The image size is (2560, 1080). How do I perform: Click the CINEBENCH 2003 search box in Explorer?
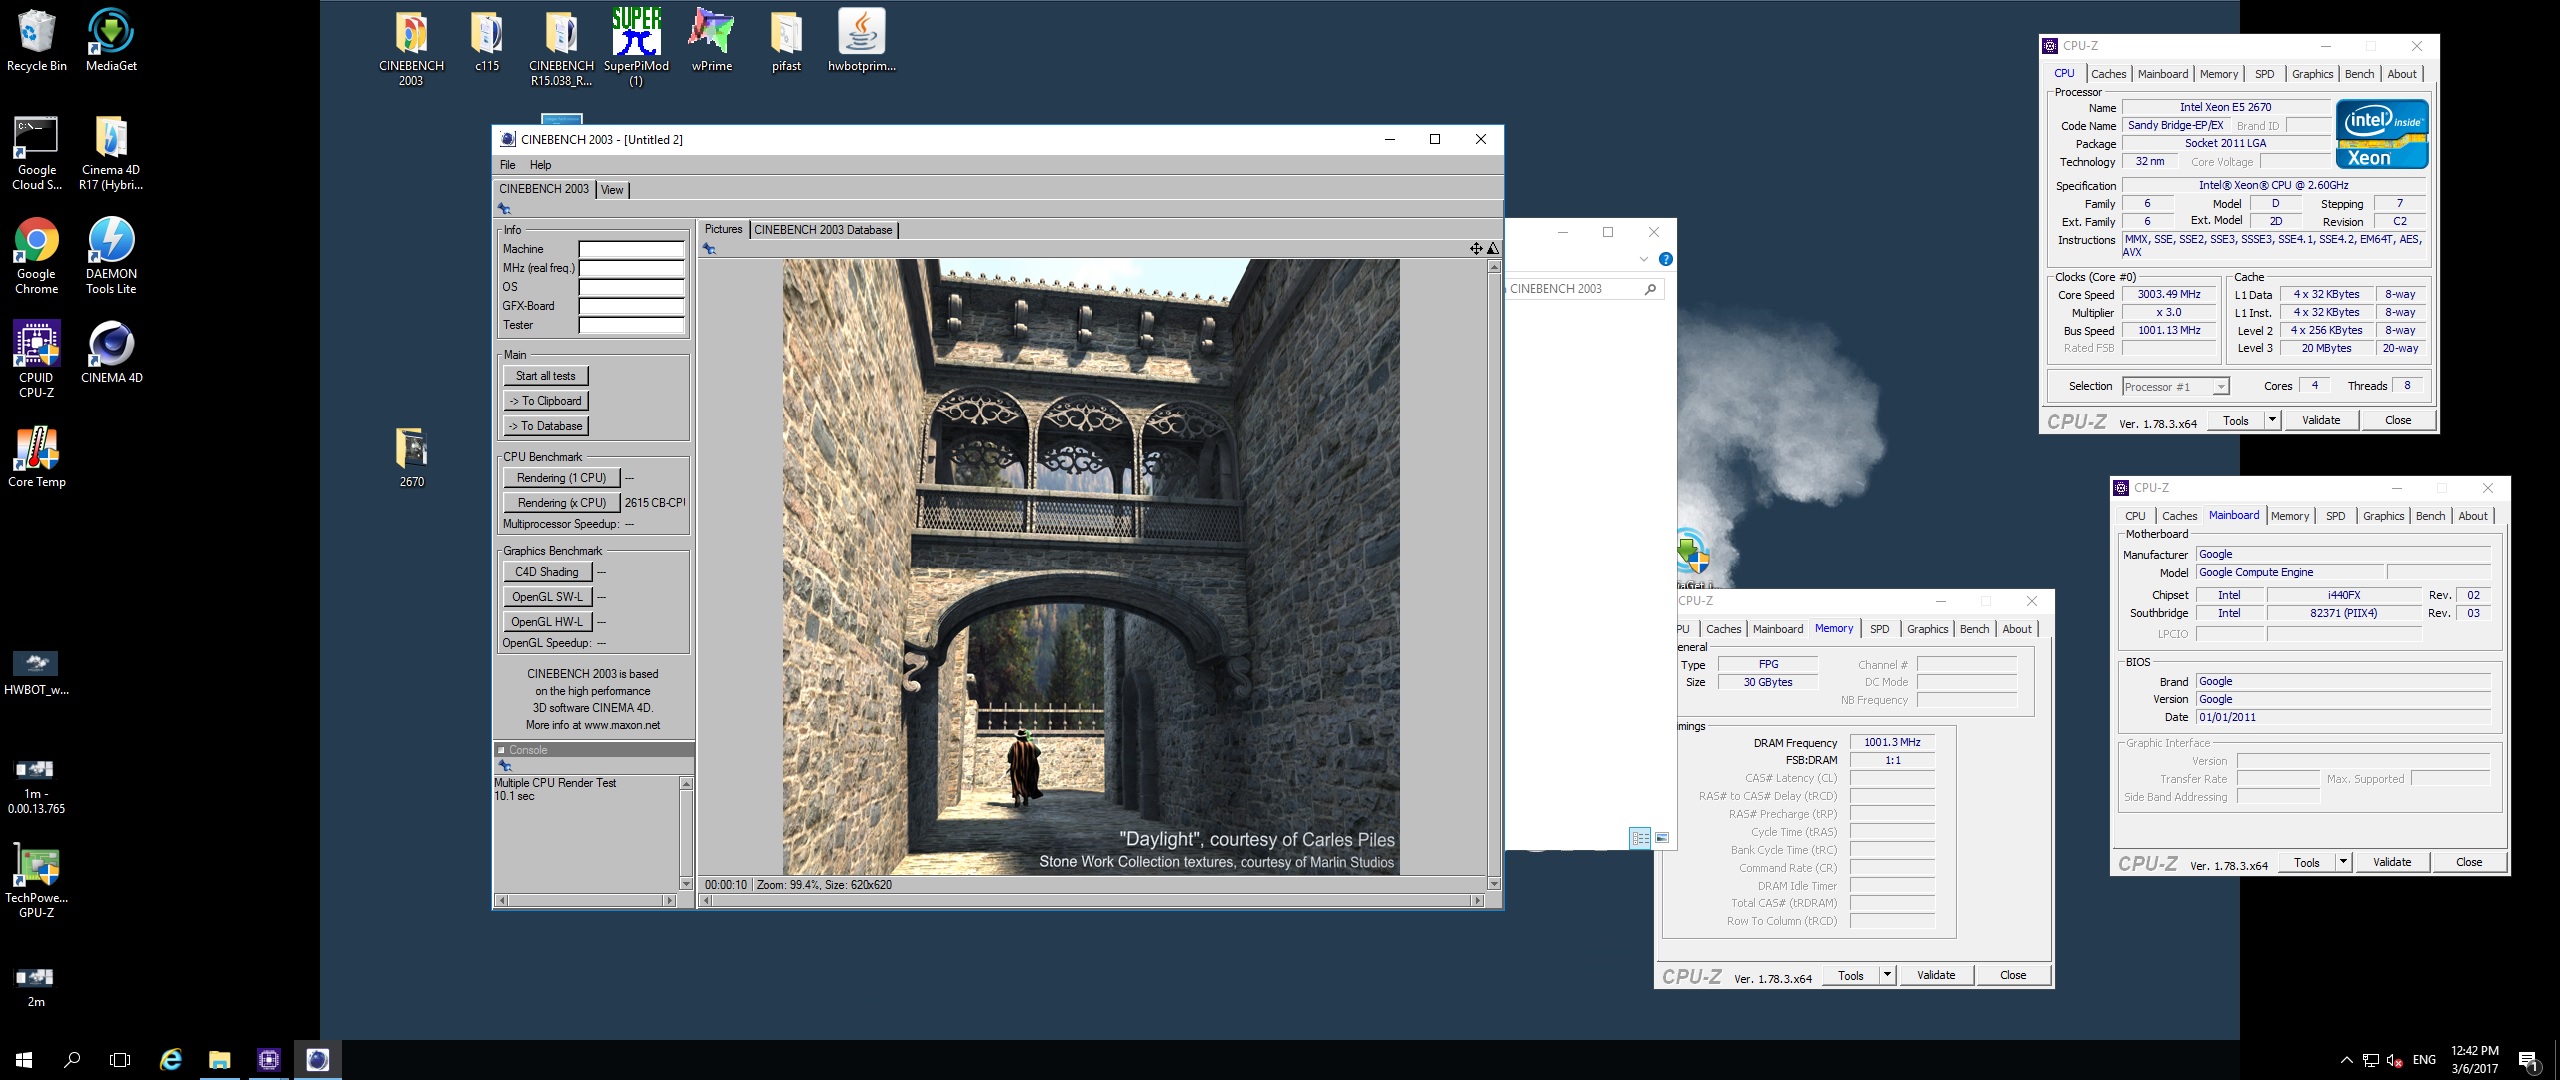click(1584, 289)
